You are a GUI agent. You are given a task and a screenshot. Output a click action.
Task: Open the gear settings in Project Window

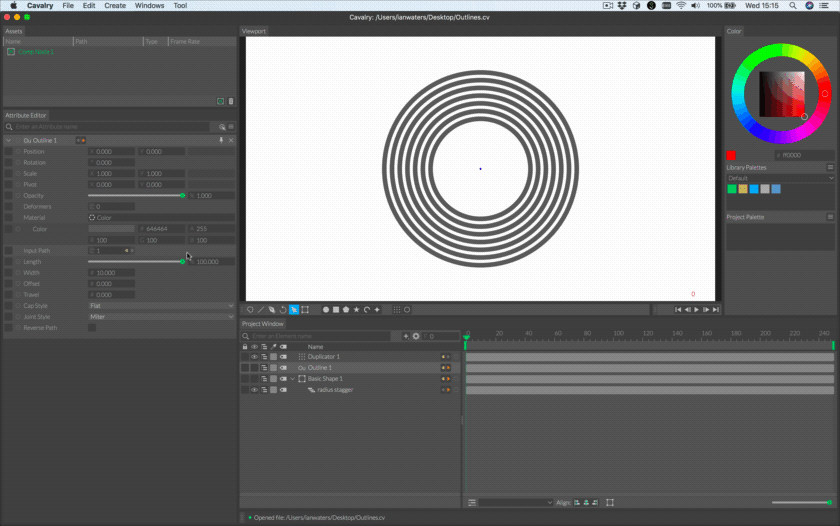416,336
